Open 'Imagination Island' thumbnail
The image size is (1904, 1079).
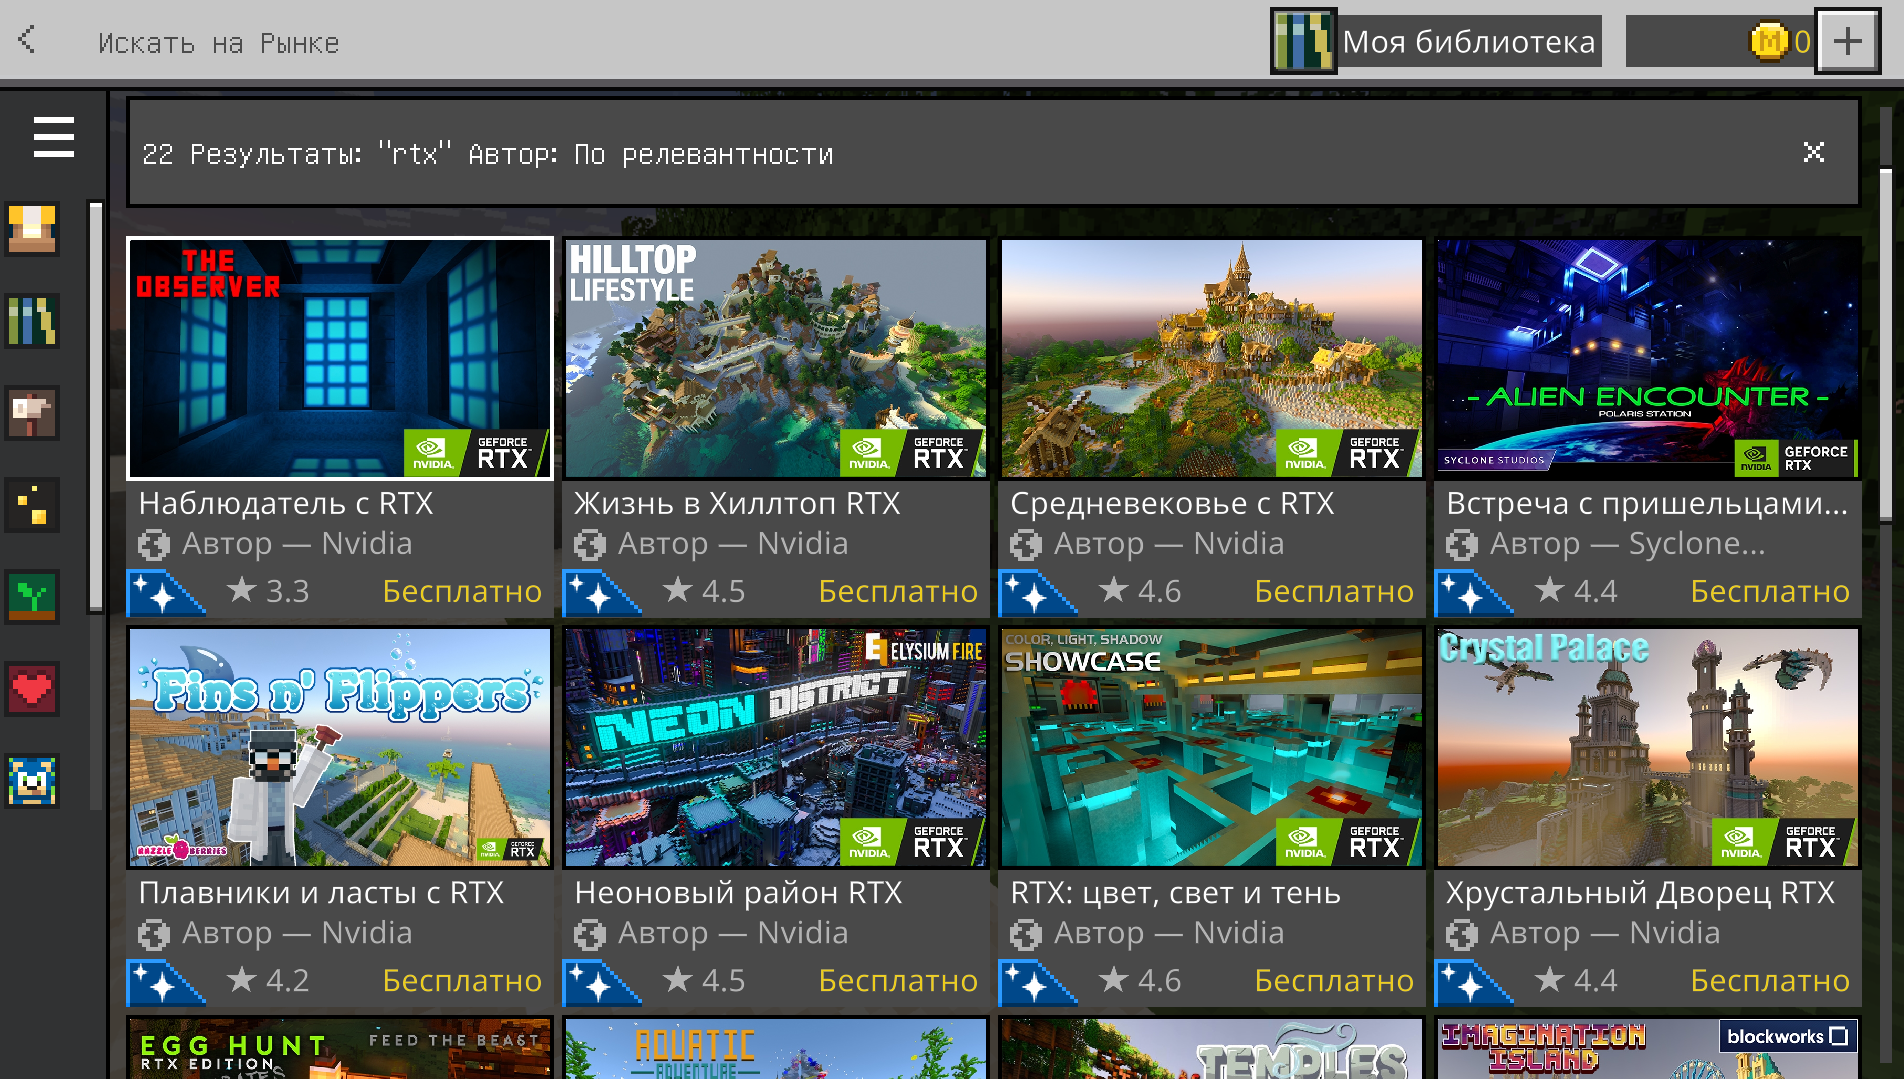[x=1648, y=1049]
